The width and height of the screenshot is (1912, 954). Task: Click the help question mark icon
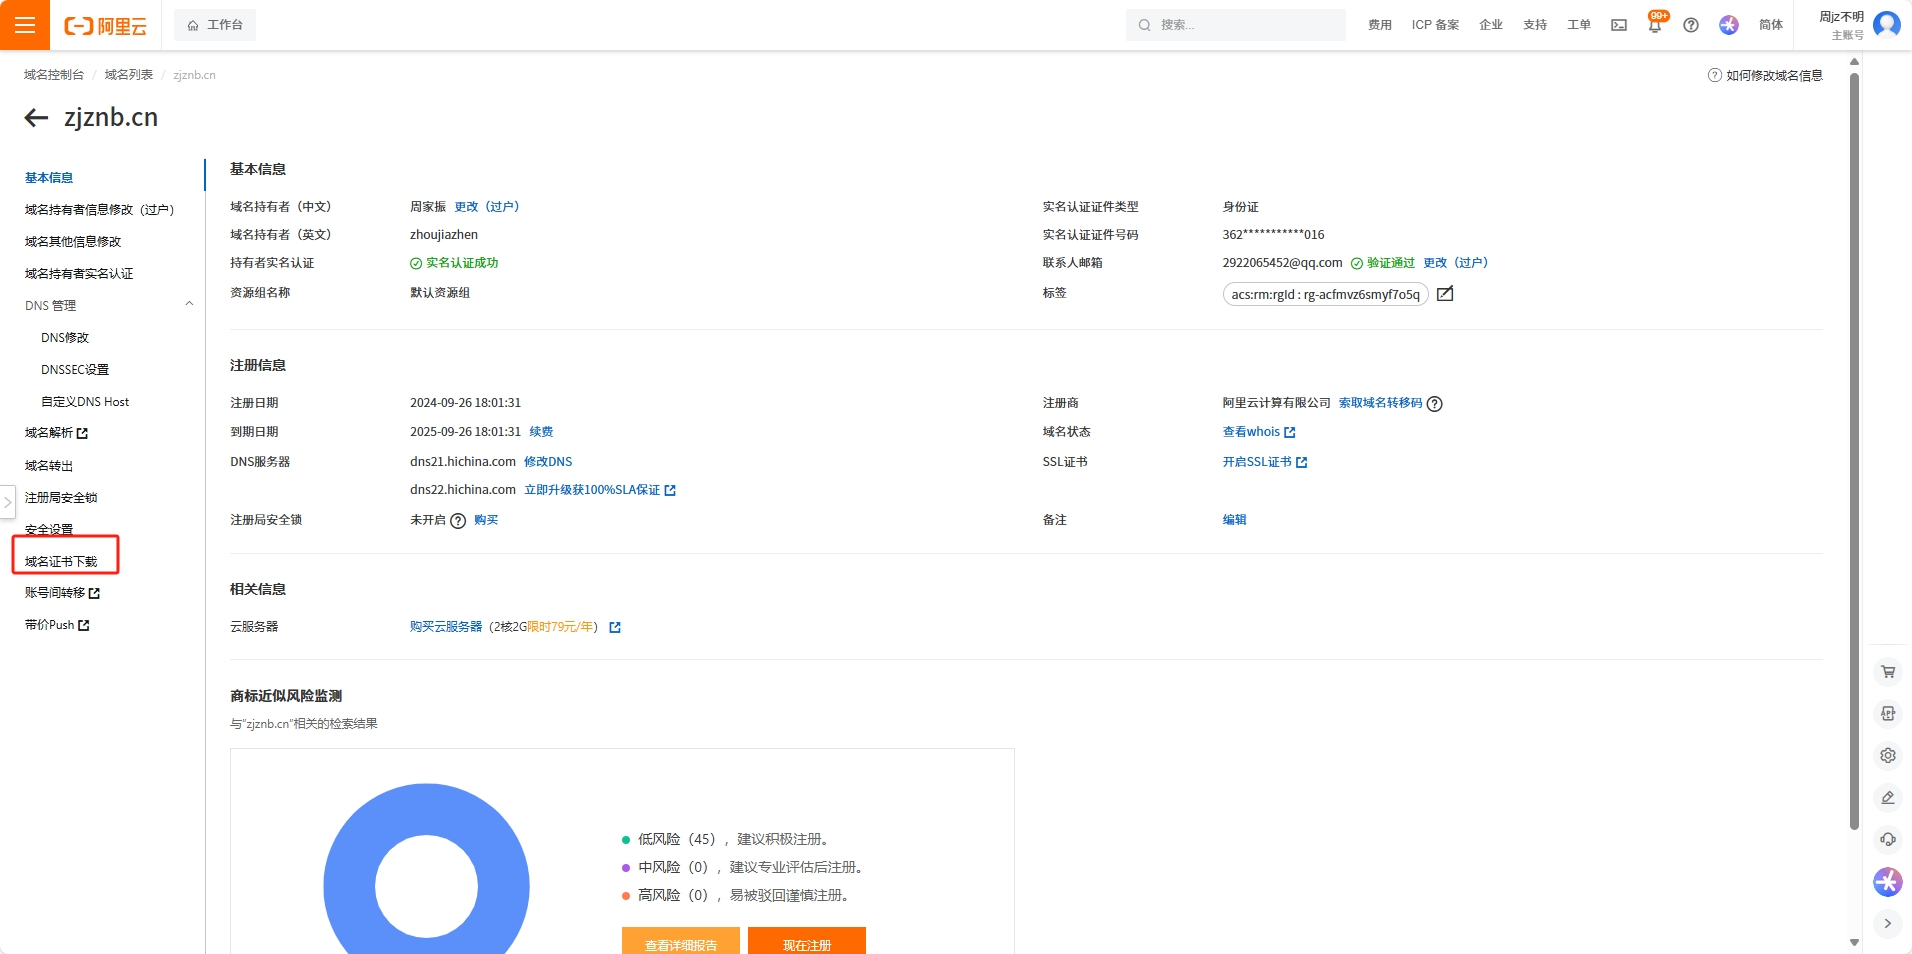pyautogui.click(x=1691, y=25)
